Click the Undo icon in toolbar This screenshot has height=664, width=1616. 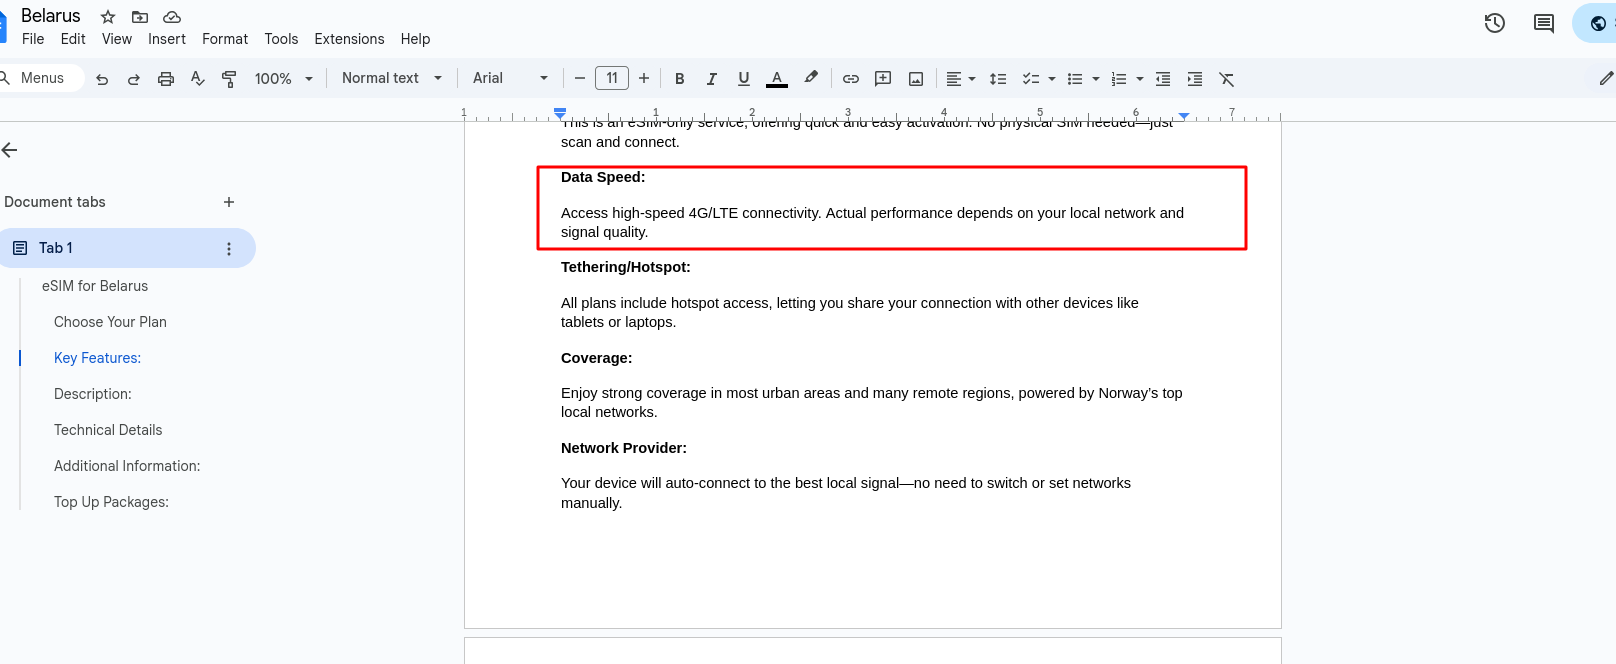[102, 79]
